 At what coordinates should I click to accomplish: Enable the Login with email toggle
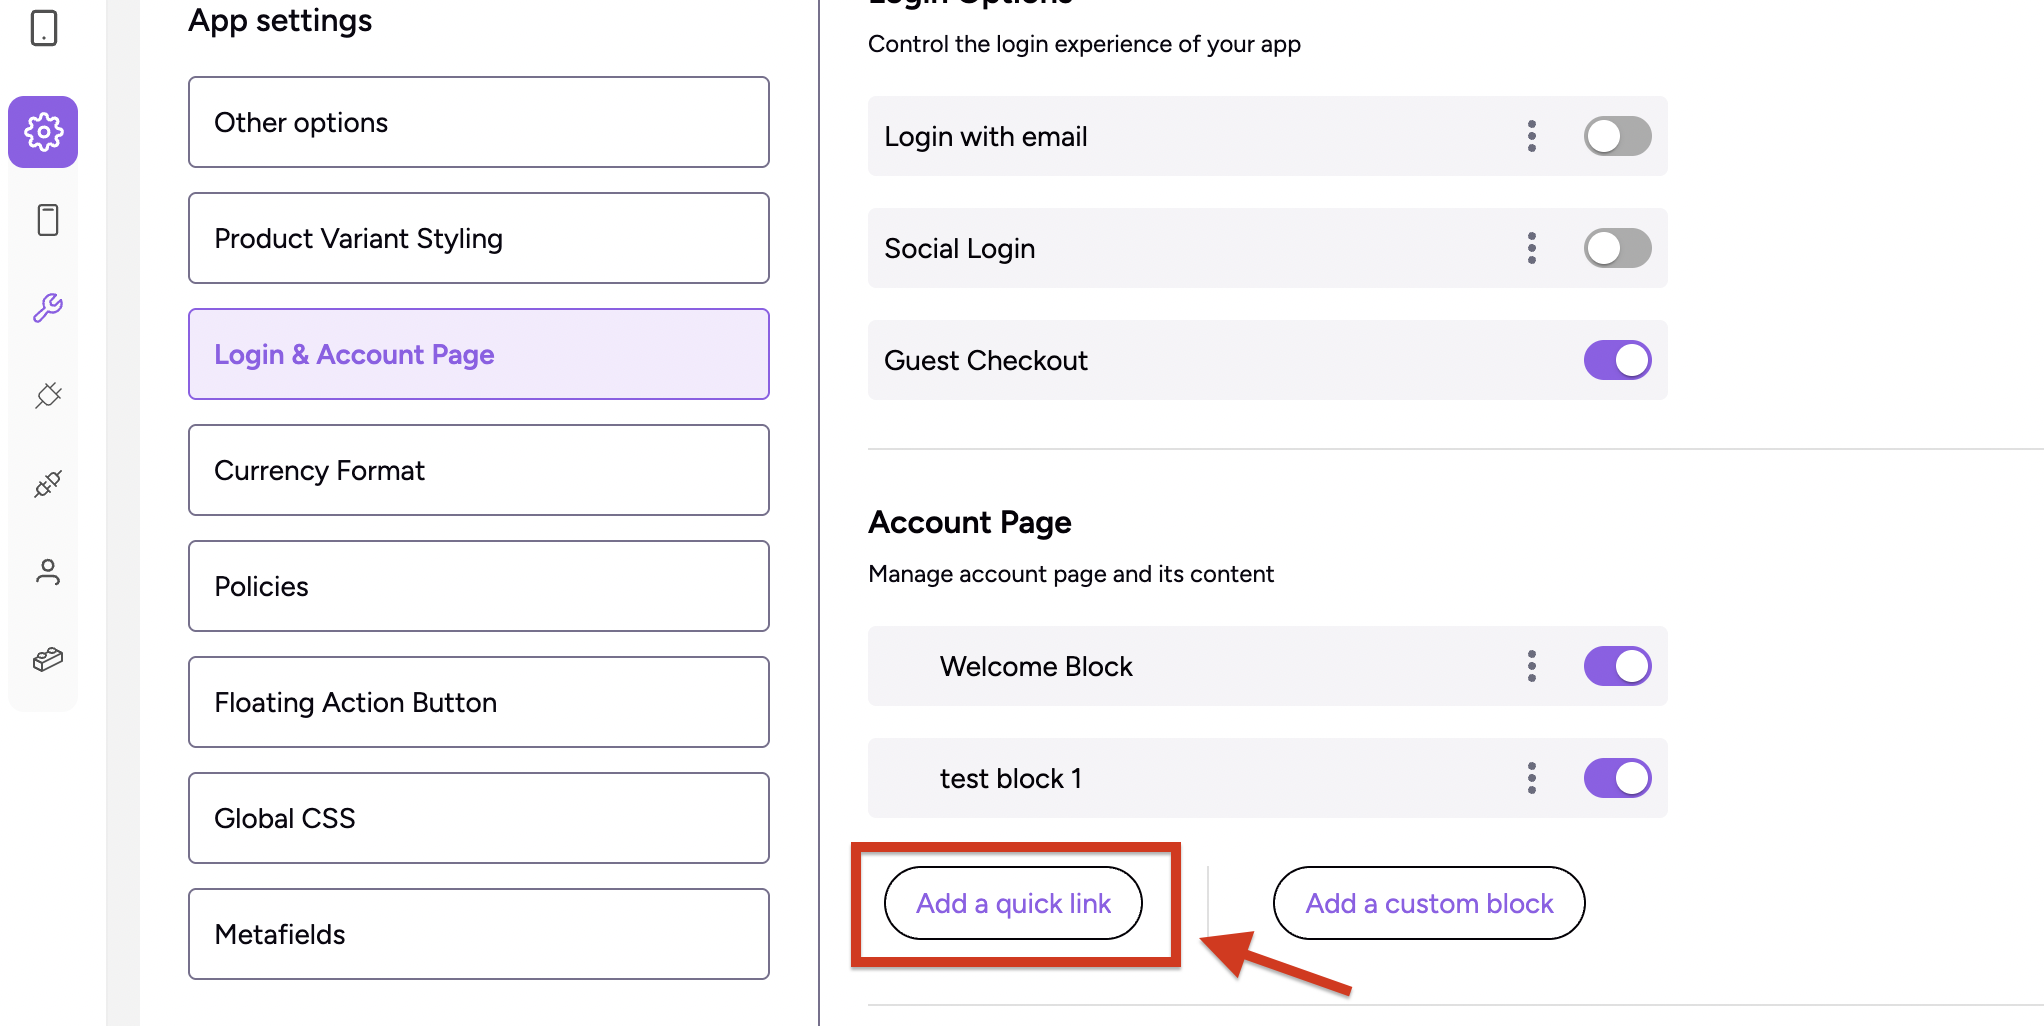1617,136
